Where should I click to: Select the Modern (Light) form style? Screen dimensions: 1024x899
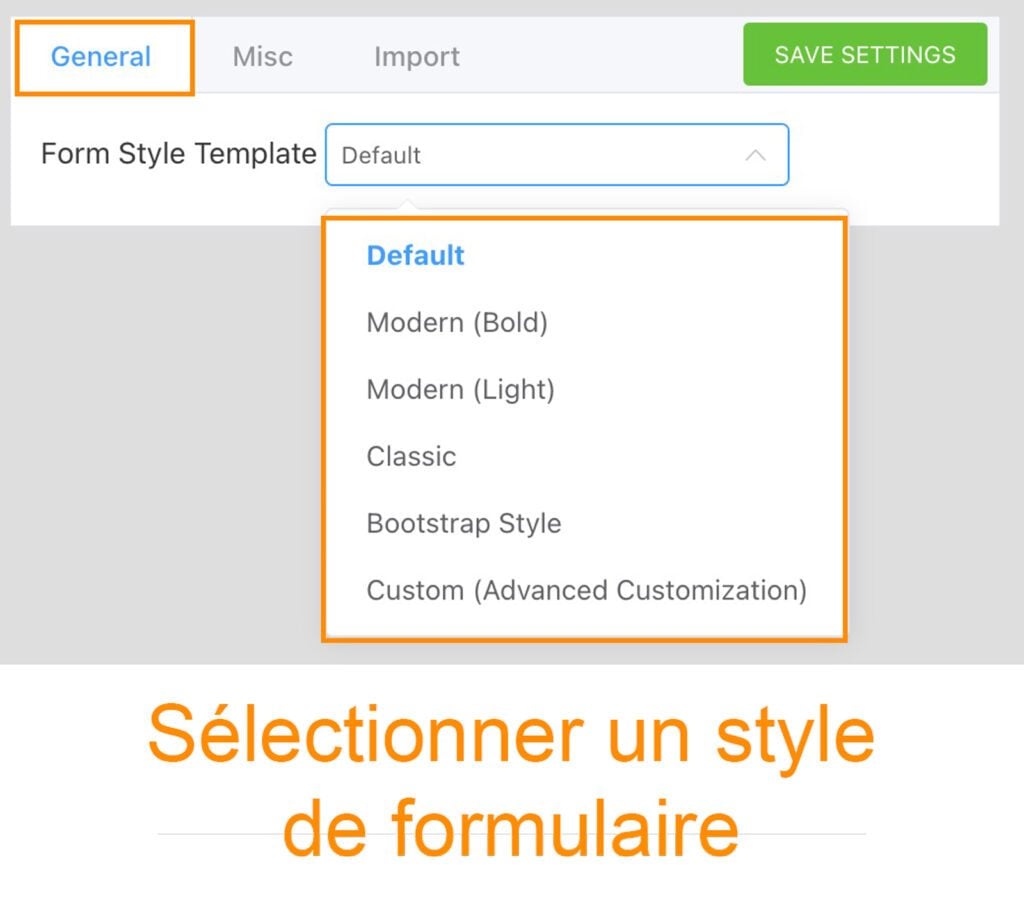click(460, 389)
